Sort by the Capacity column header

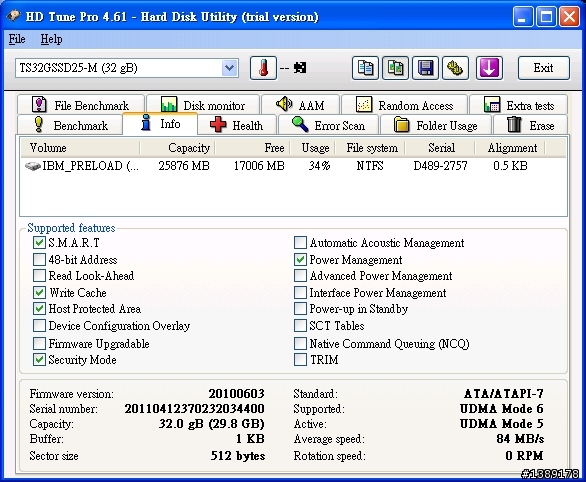click(x=177, y=148)
